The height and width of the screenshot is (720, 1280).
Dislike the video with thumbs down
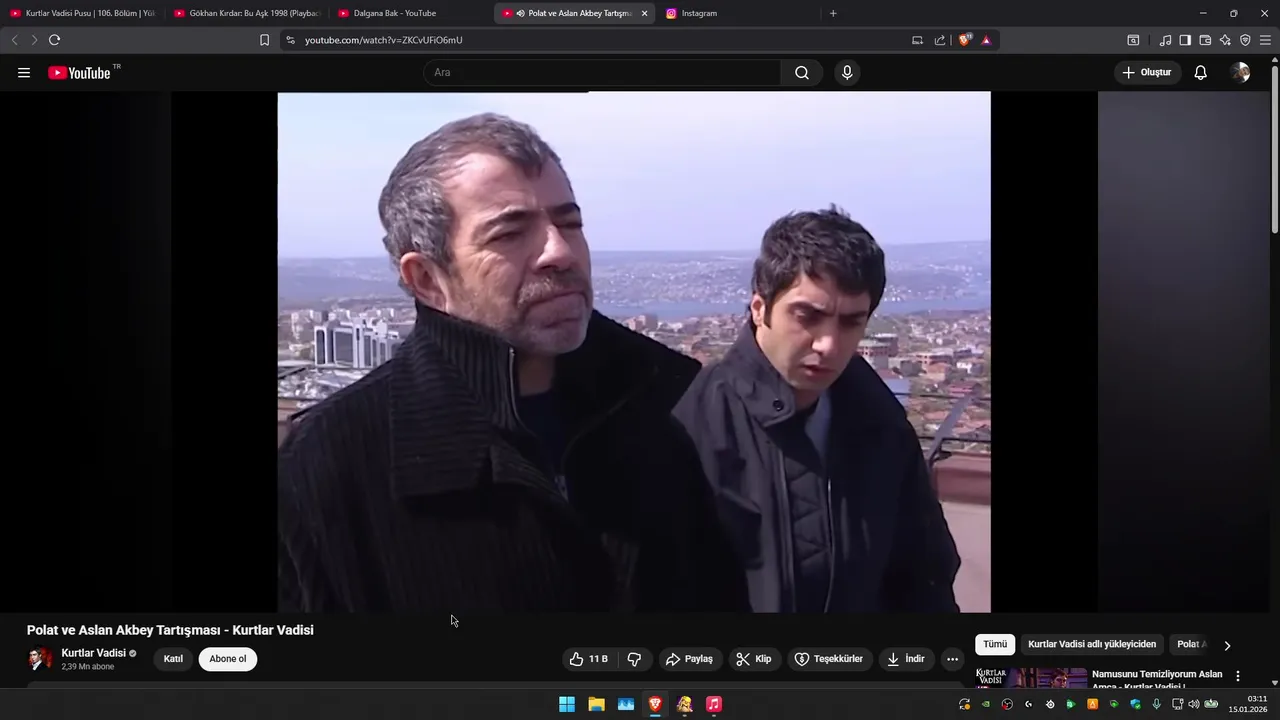(x=634, y=659)
